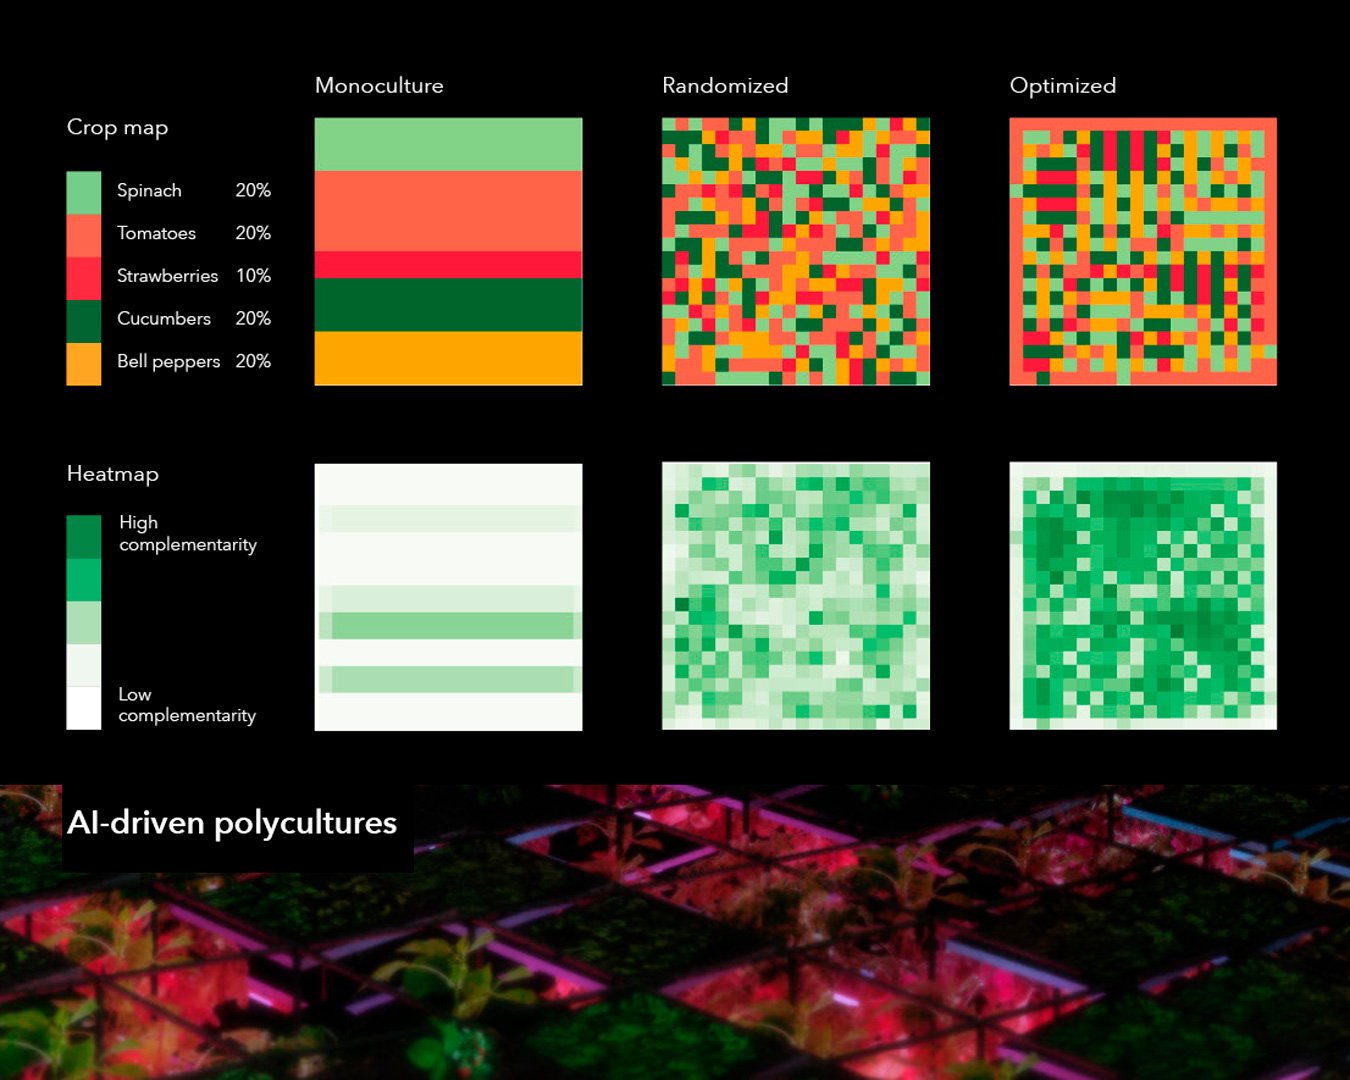1350x1080 pixels.
Task: Select the Monoculture heatmap image
Action: click(x=448, y=597)
